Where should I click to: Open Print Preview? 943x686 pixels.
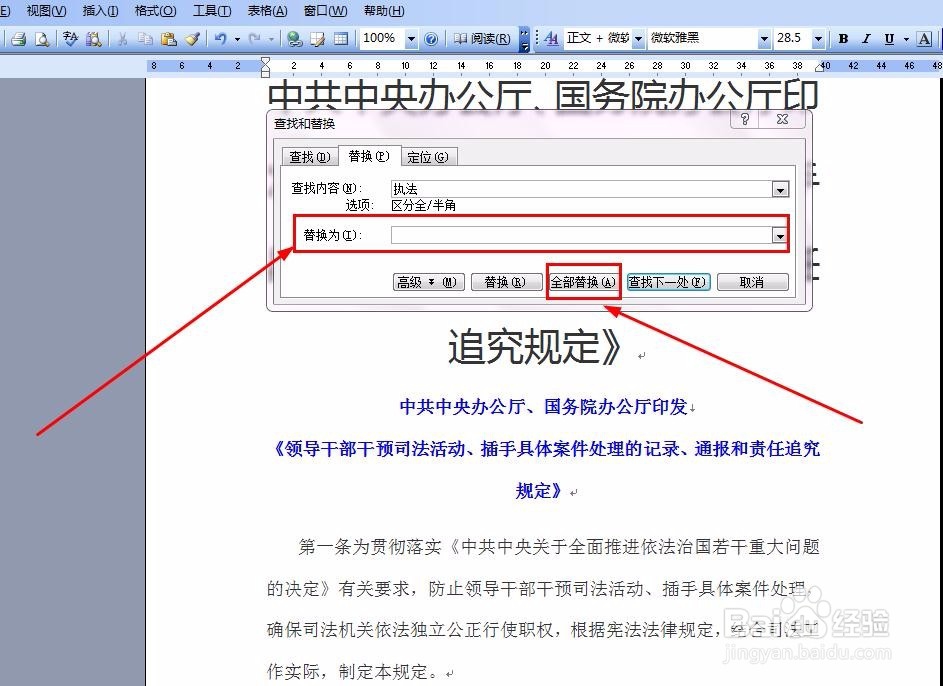coord(42,40)
